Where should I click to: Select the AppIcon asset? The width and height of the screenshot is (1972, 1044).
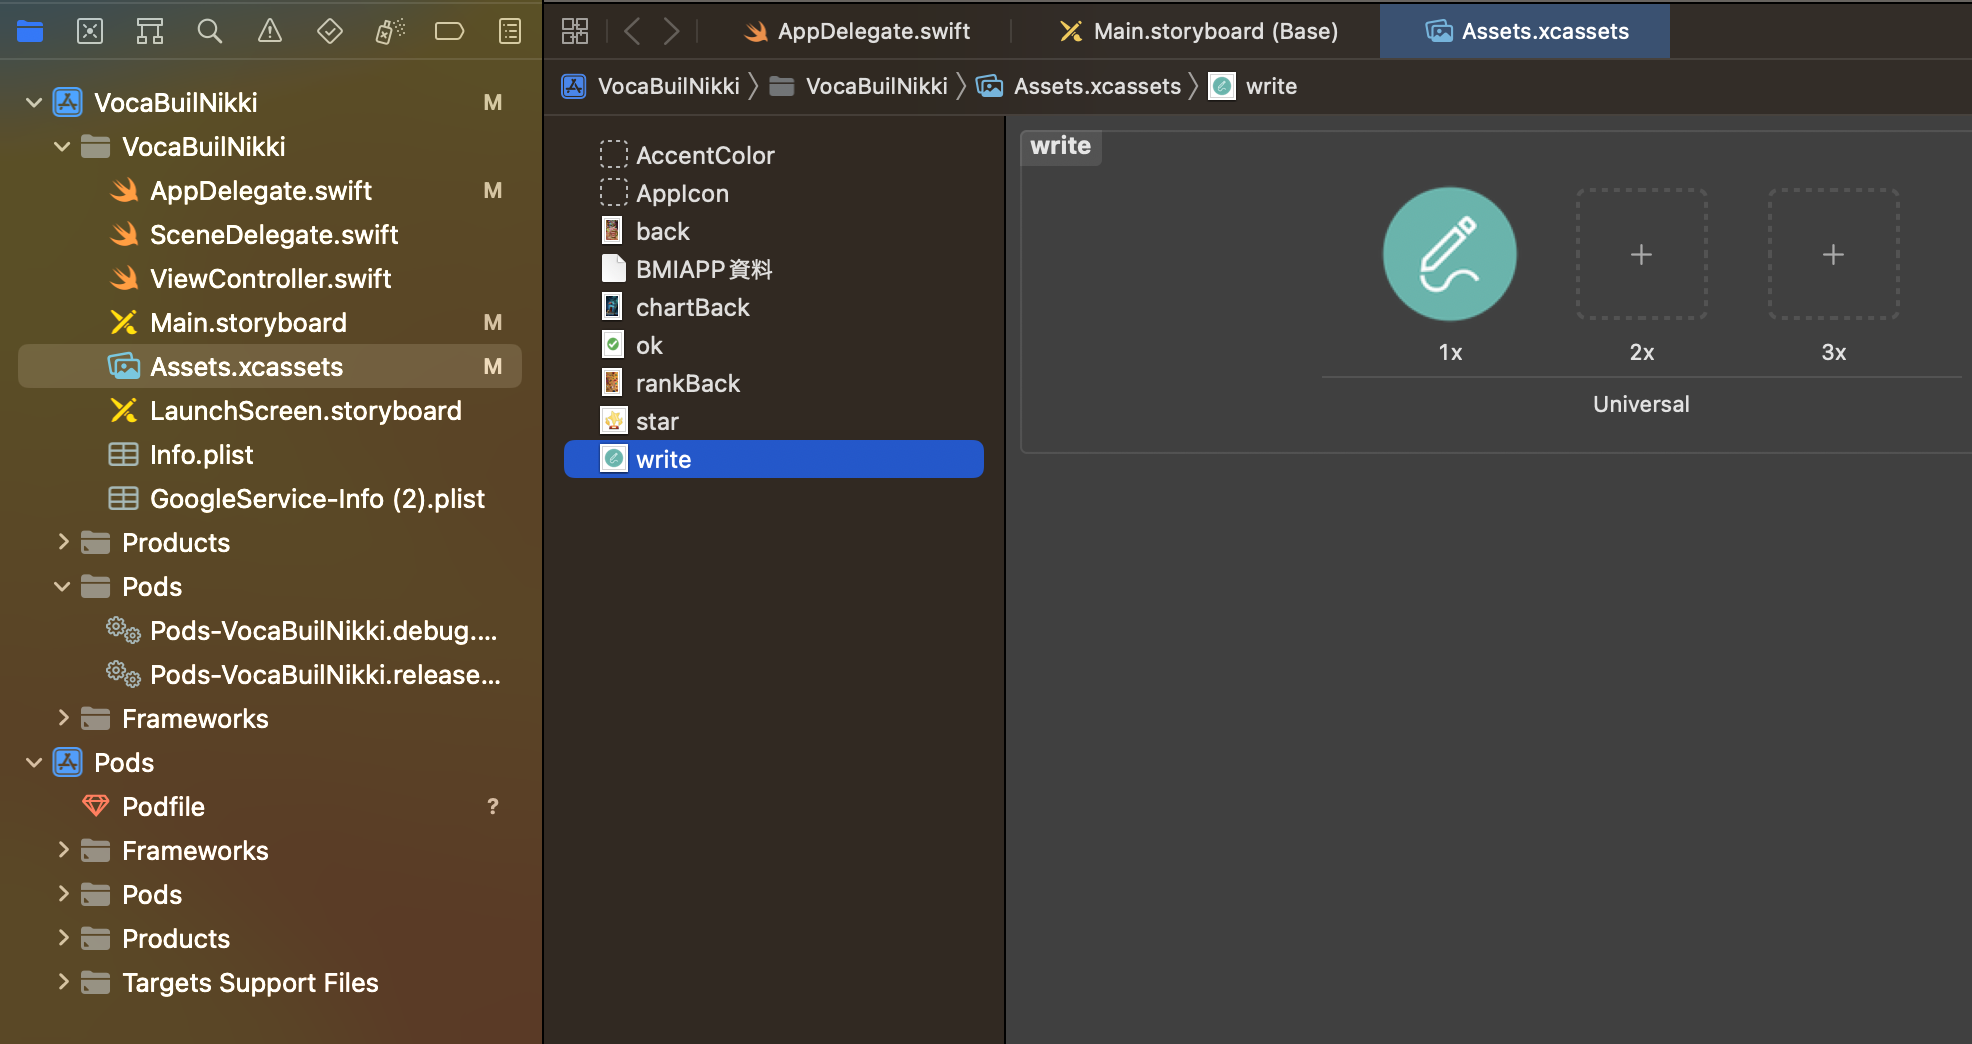[774, 193]
